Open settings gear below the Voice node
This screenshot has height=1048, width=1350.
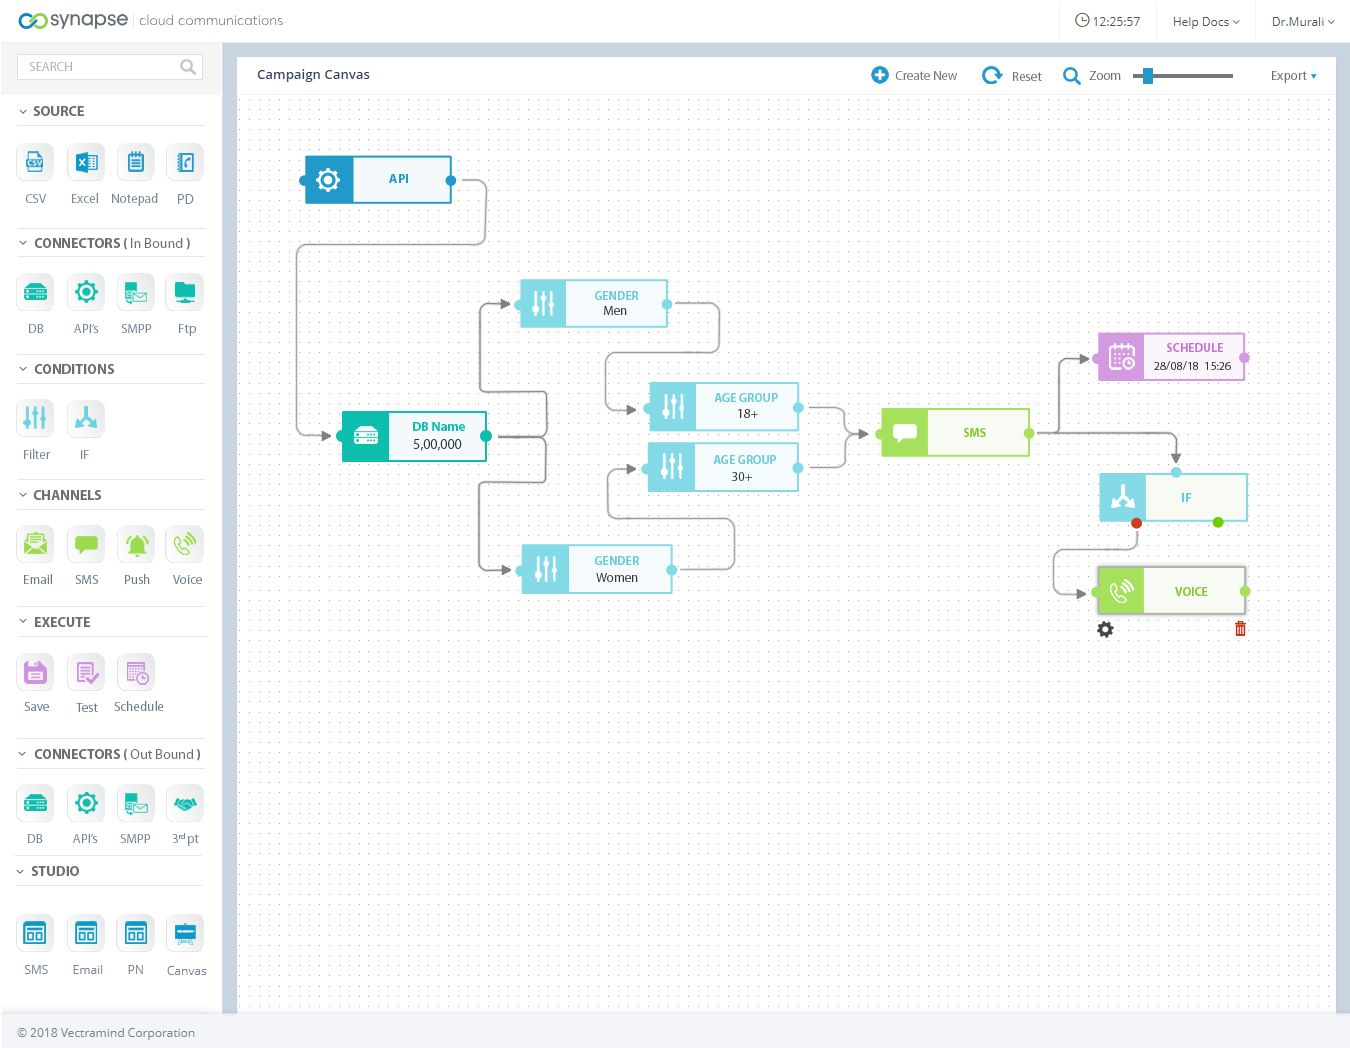pyautogui.click(x=1105, y=629)
